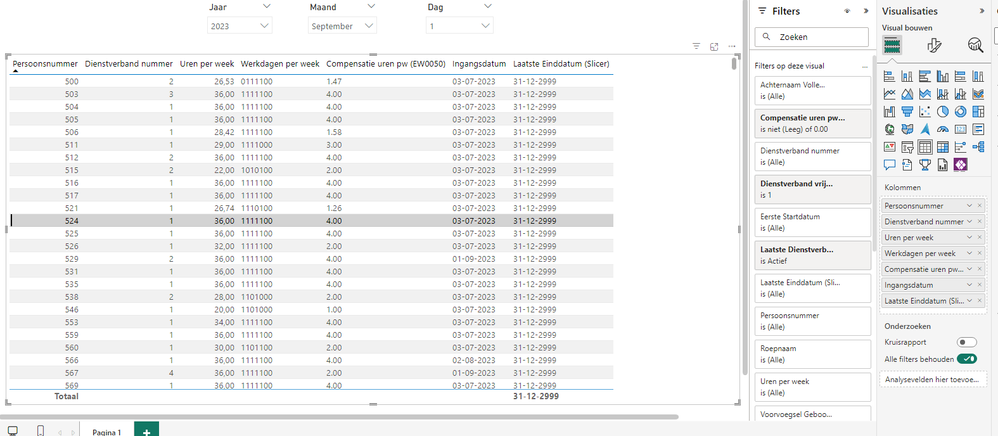Expand the Maand slicer header chevron

pyautogui.click(x=371, y=6)
